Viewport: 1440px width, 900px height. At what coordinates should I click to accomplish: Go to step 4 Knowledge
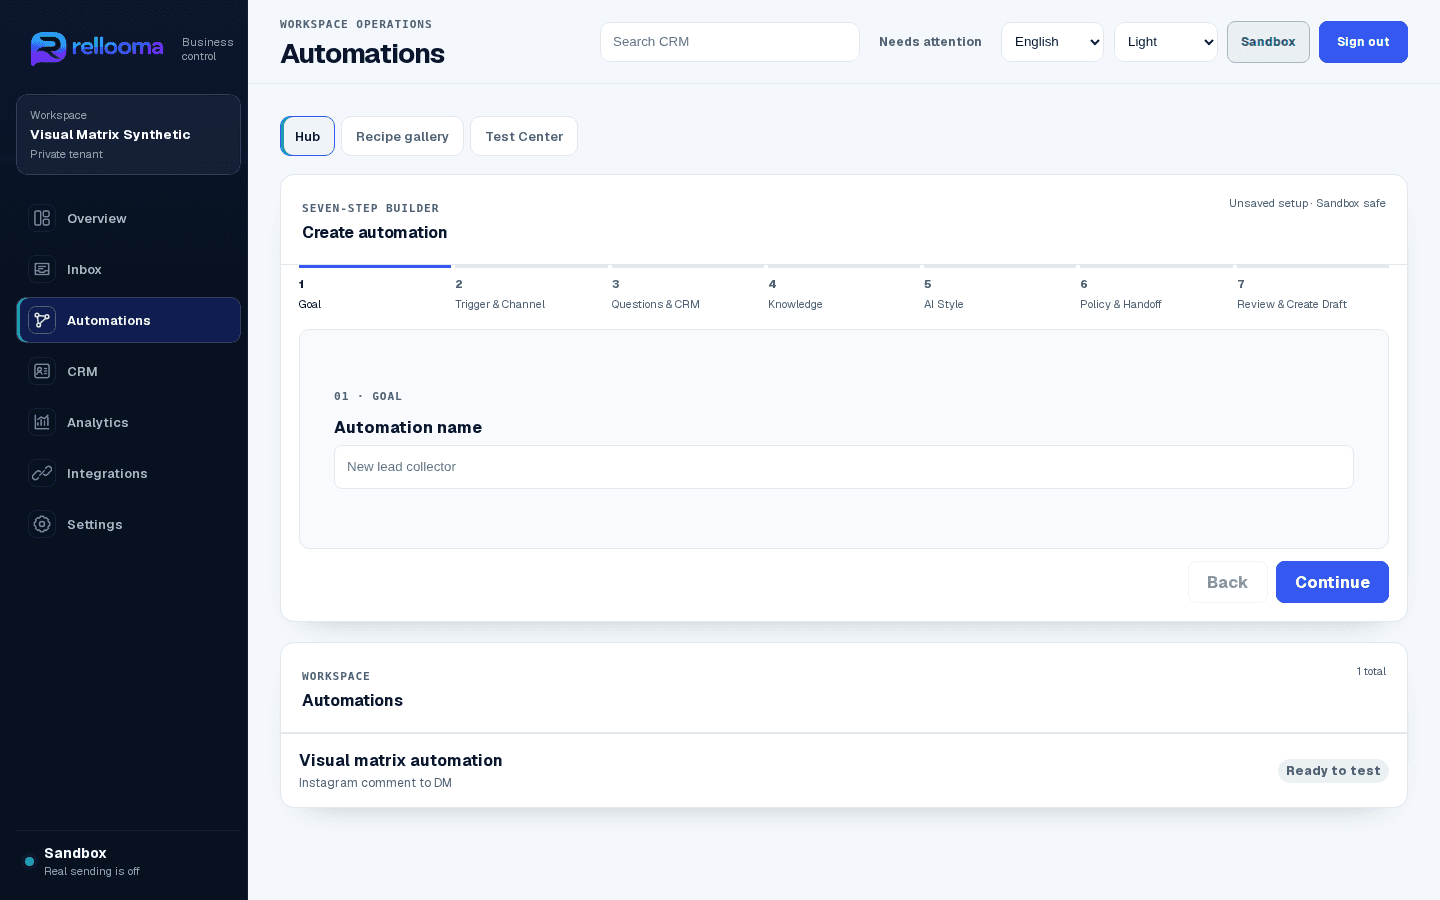pyautogui.click(x=844, y=290)
